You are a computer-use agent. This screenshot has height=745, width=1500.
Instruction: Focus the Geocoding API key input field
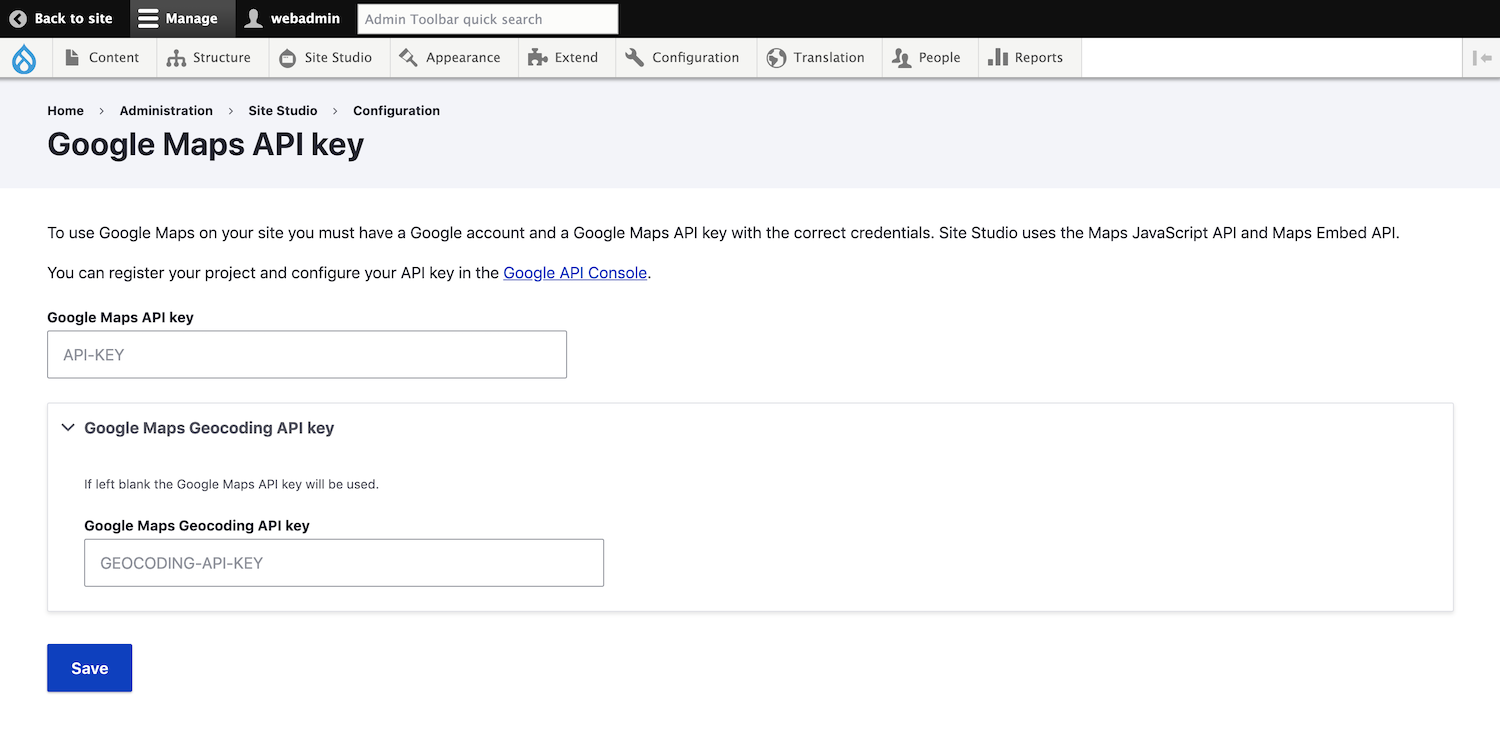(344, 562)
